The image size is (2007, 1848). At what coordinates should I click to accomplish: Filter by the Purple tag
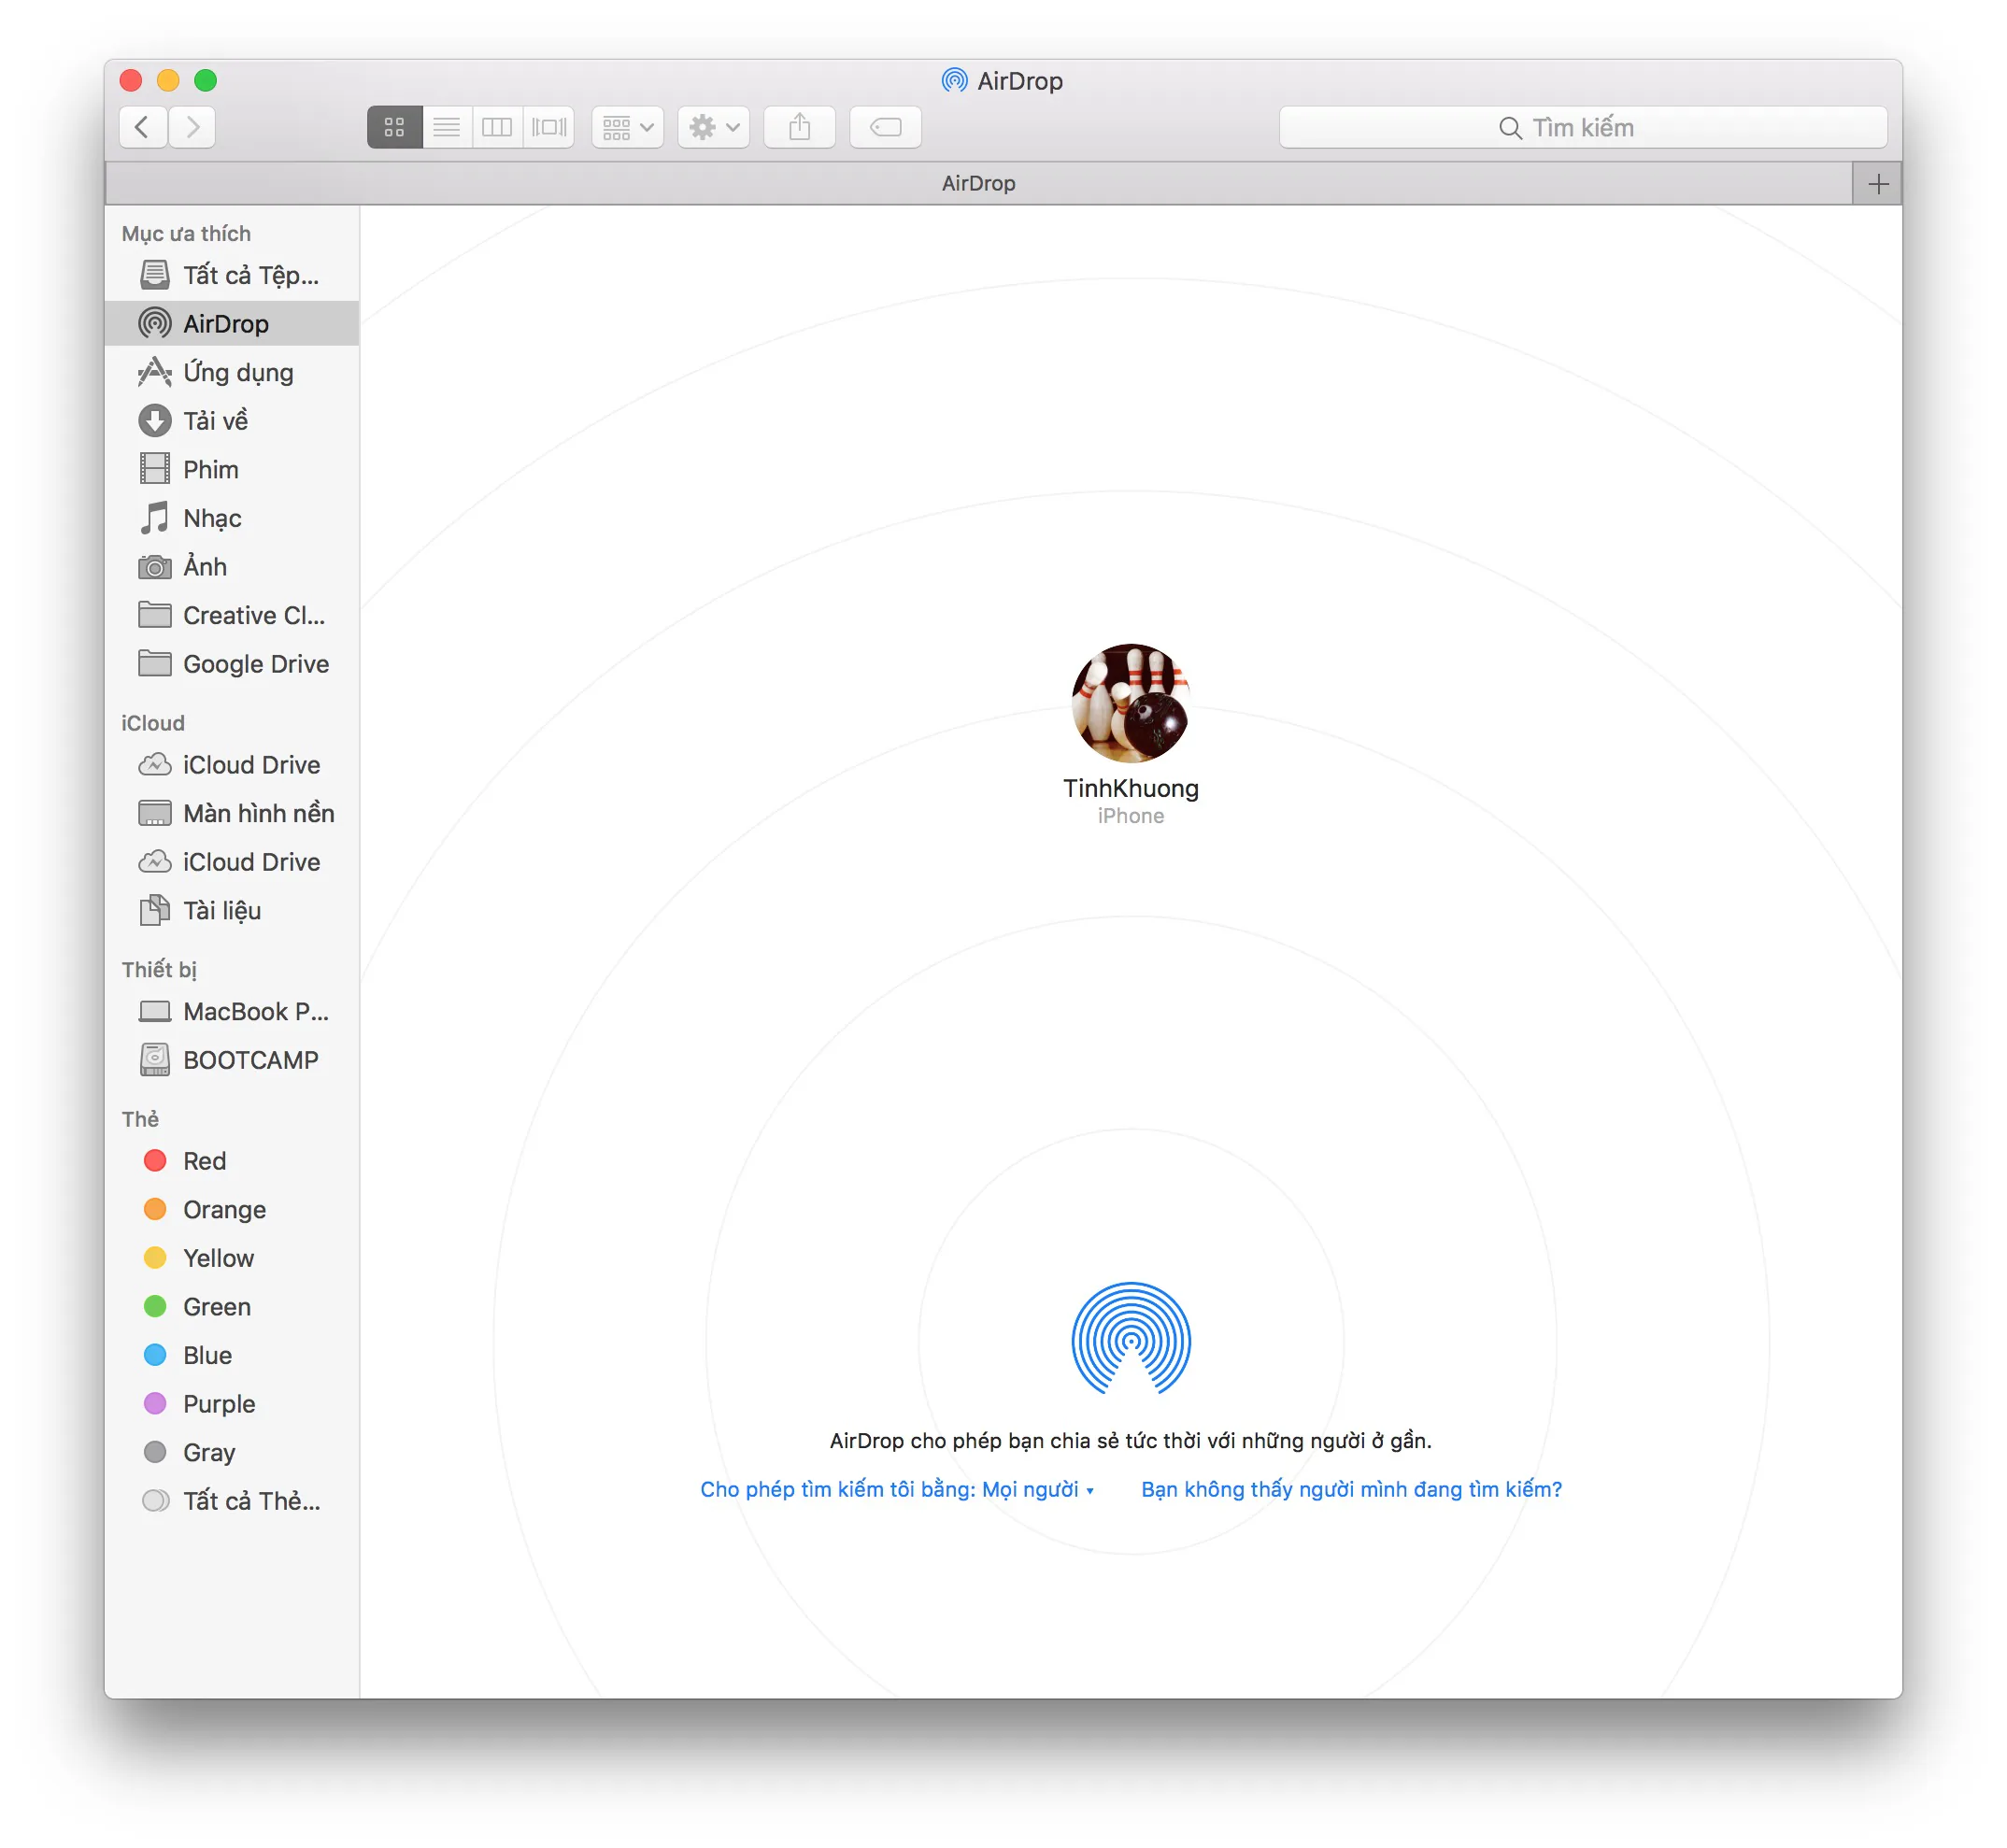(x=231, y=1404)
